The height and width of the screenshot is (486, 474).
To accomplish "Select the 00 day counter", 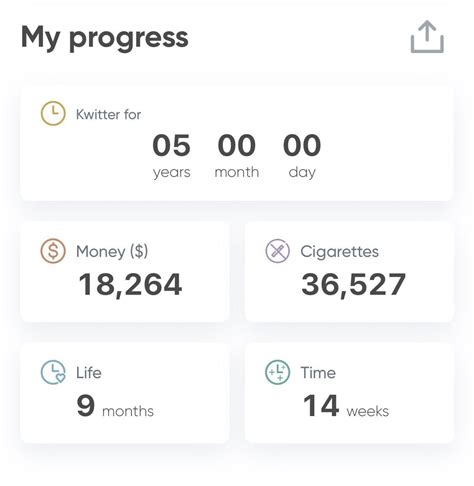I will (x=302, y=155).
